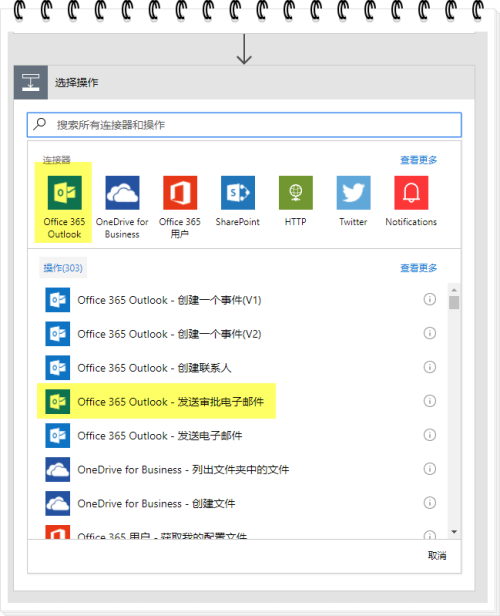Show info for 创建一个事件(V1) action
The image size is (500, 616).
[x=430, y=299]
